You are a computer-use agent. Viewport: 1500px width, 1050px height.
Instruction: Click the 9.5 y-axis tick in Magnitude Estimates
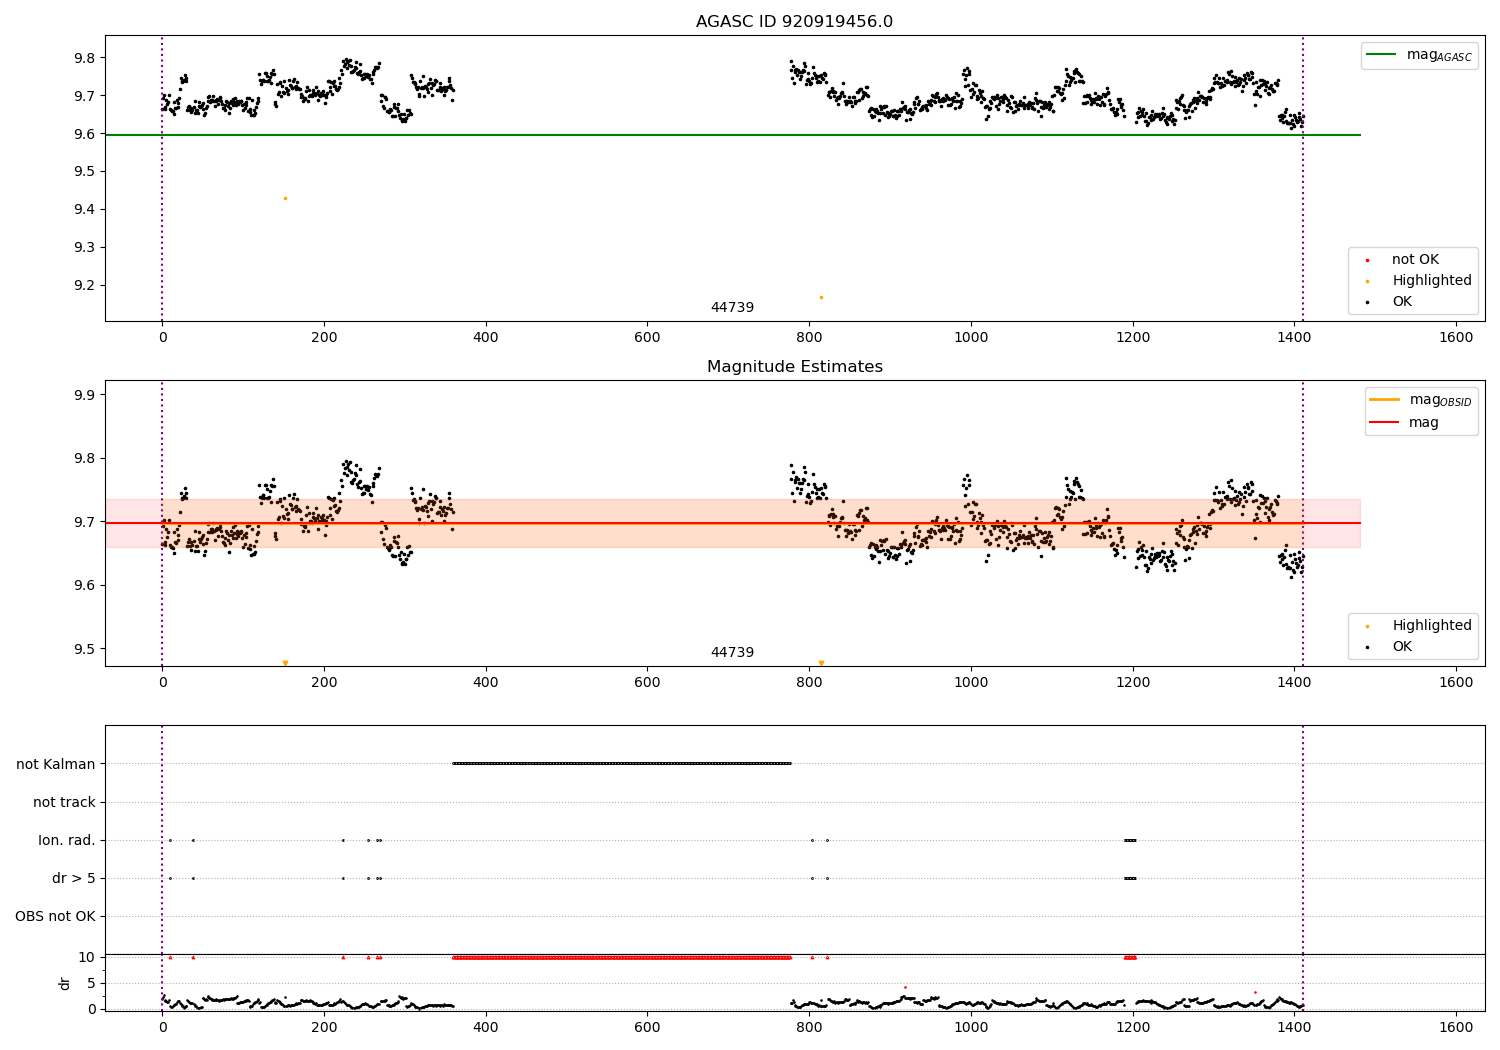85,649
